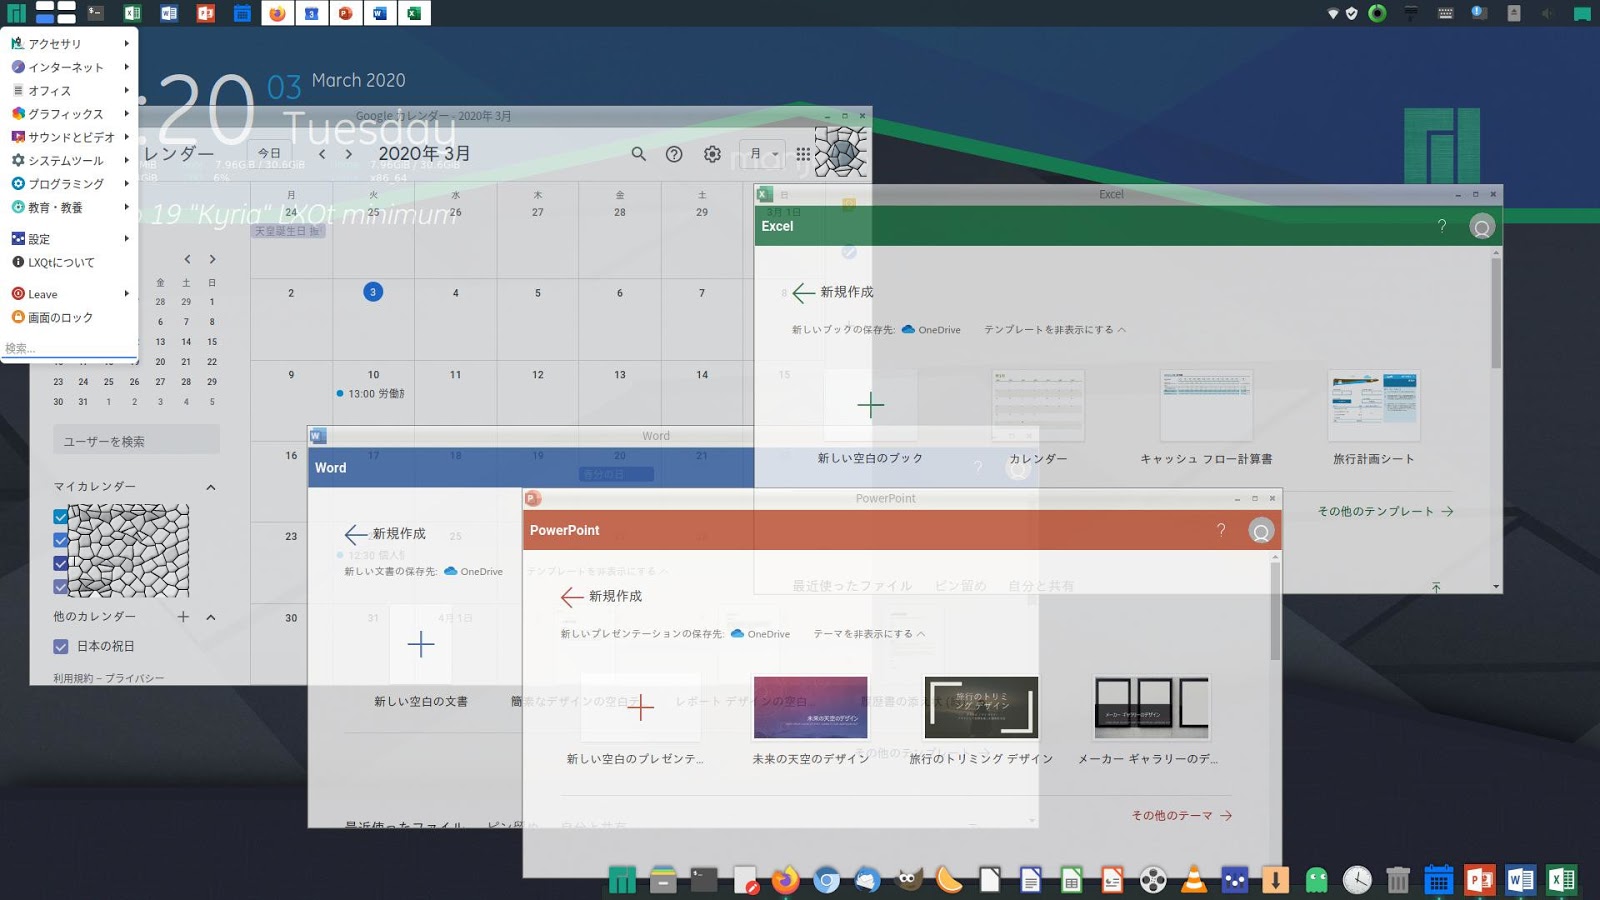The image size is (1600, 900).
Task: Go back using arrow in Word 新規作成
Action: [x=356, y=534]
